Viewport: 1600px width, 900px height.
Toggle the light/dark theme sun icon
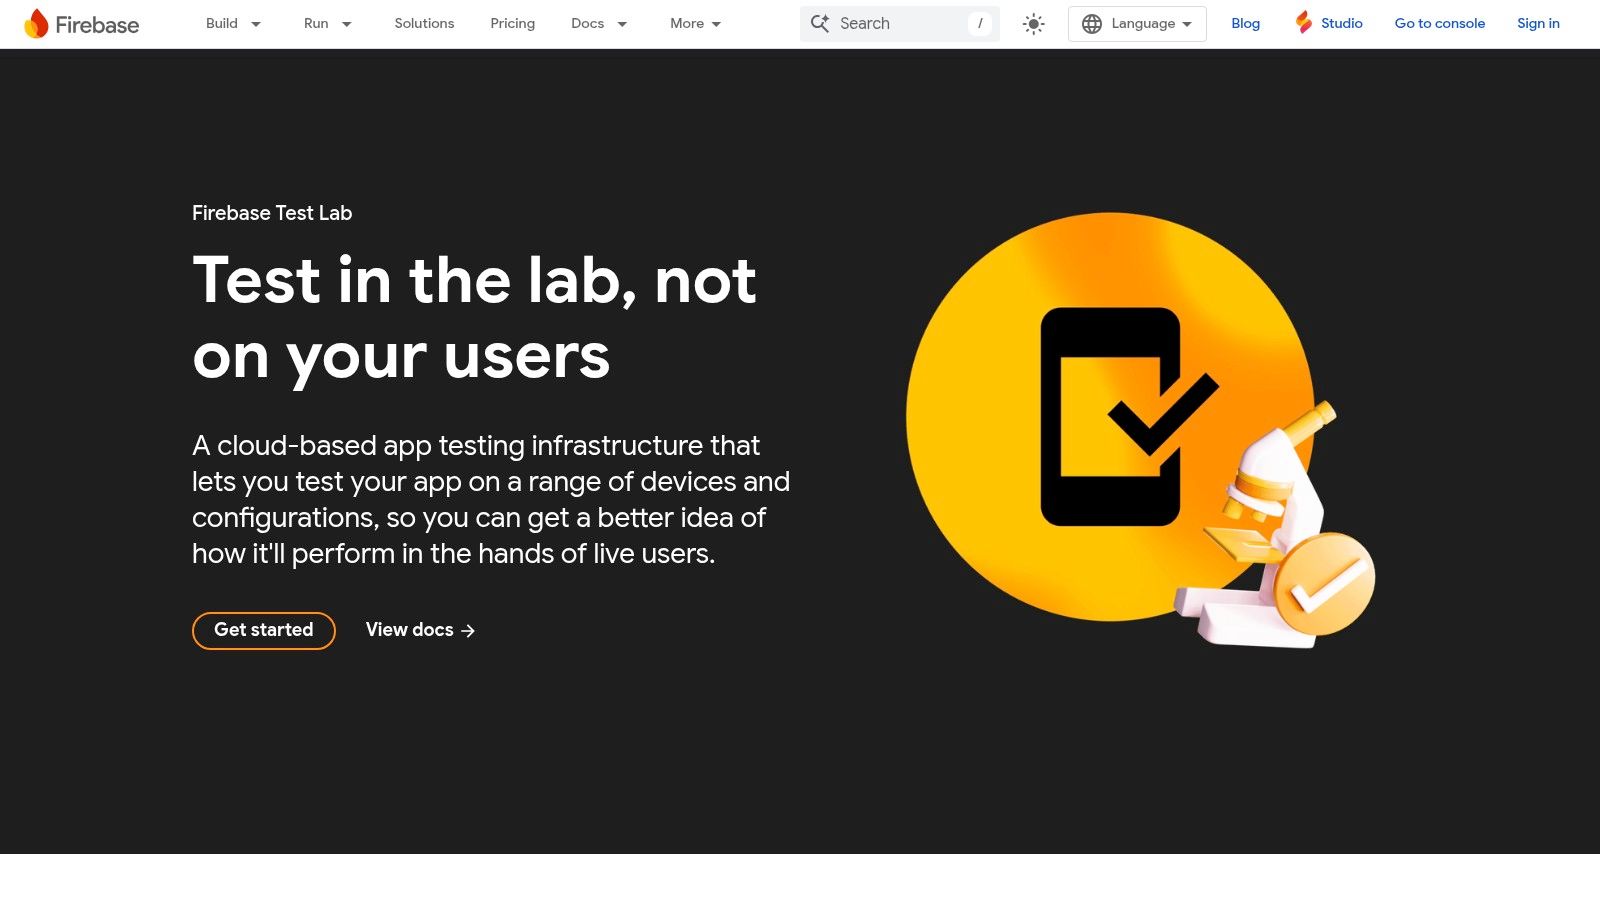click(x=1033, y=24)
